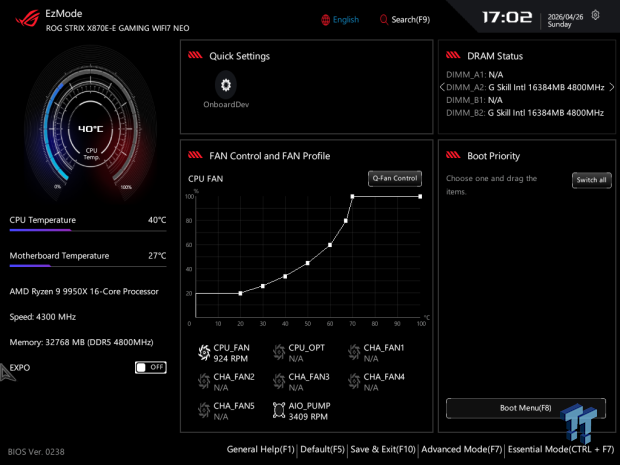Select the CHA_FAN4 fan icon
Screen dimensions: 620x465
(354, 382)
